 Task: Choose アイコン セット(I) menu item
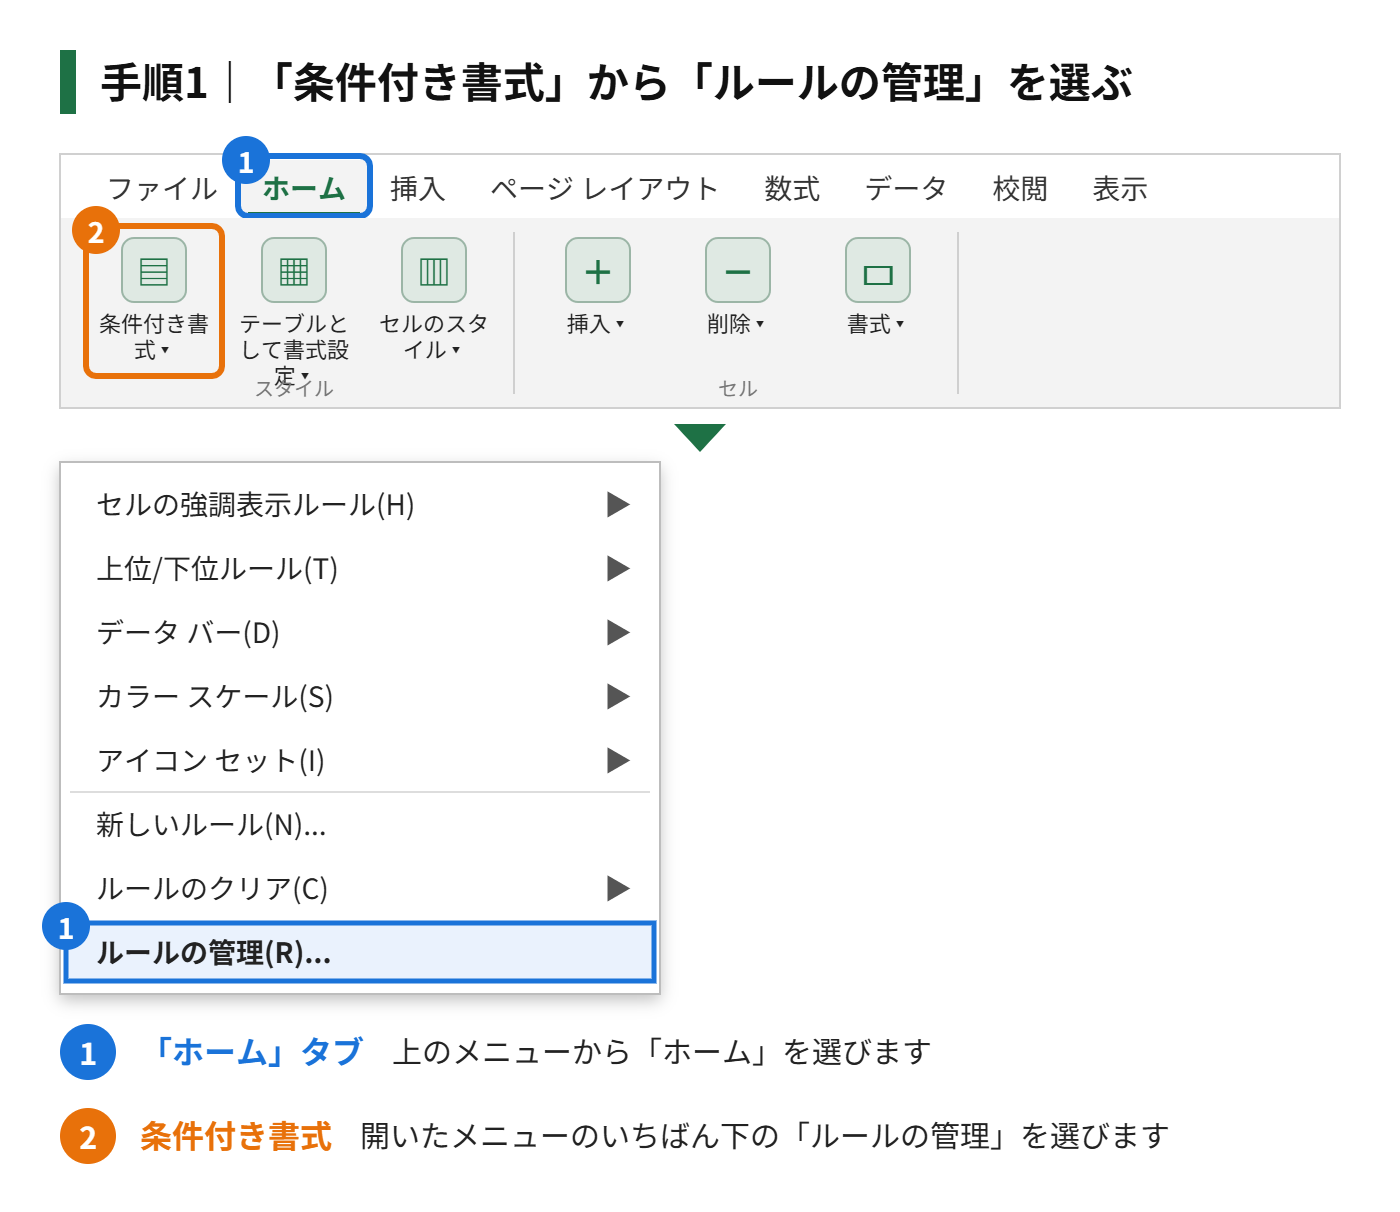pos(360,761)
